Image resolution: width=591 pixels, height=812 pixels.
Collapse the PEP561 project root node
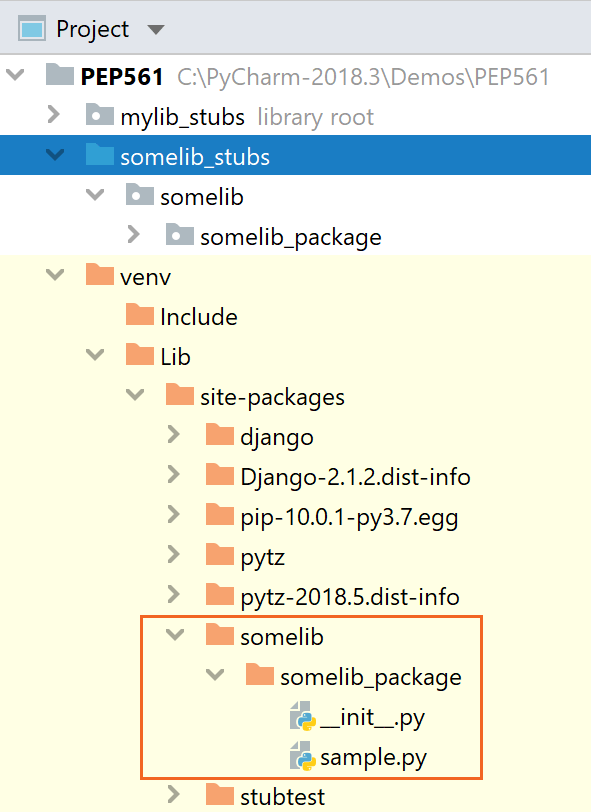[x=14, y=74]
